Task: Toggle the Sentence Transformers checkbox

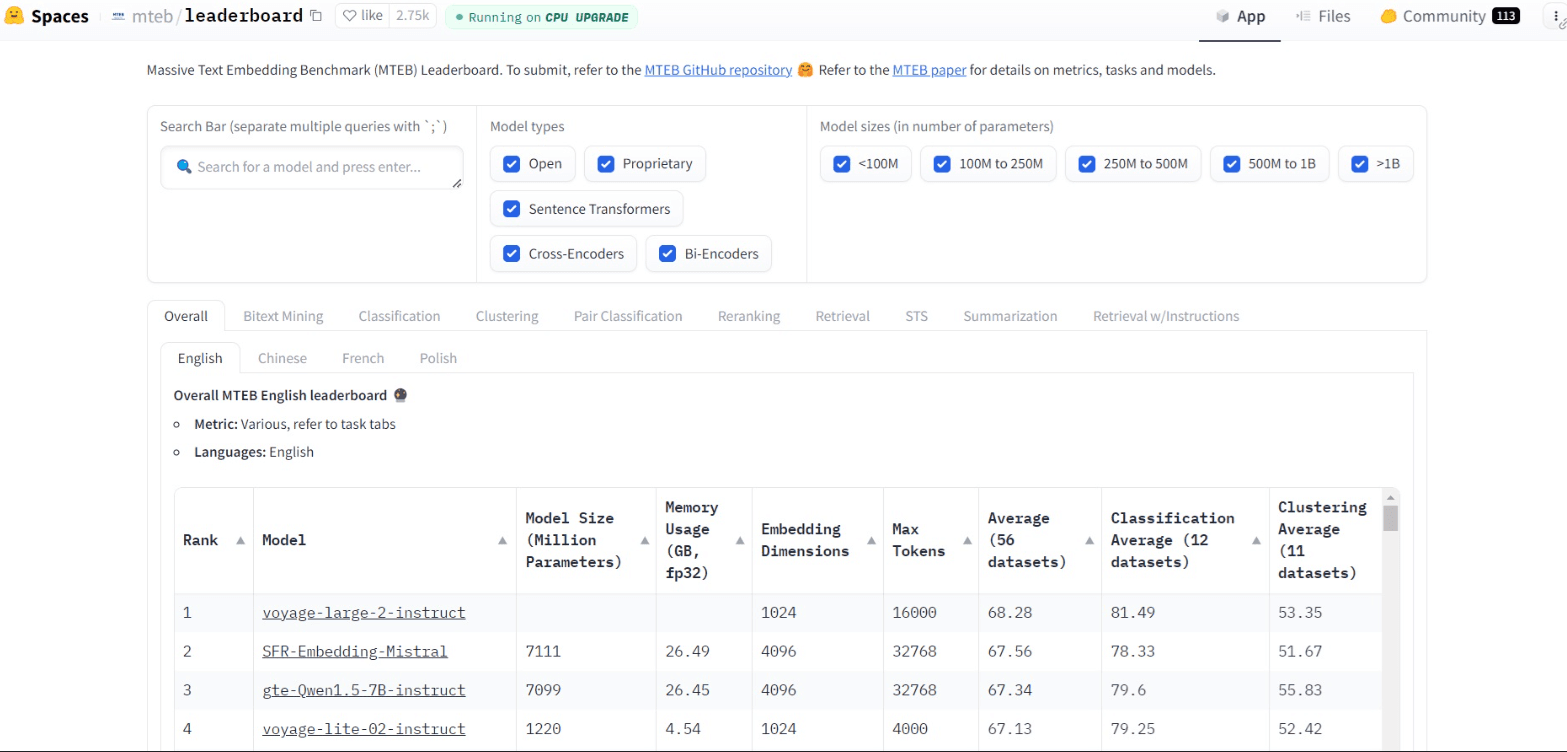Action: click(512, 209)
